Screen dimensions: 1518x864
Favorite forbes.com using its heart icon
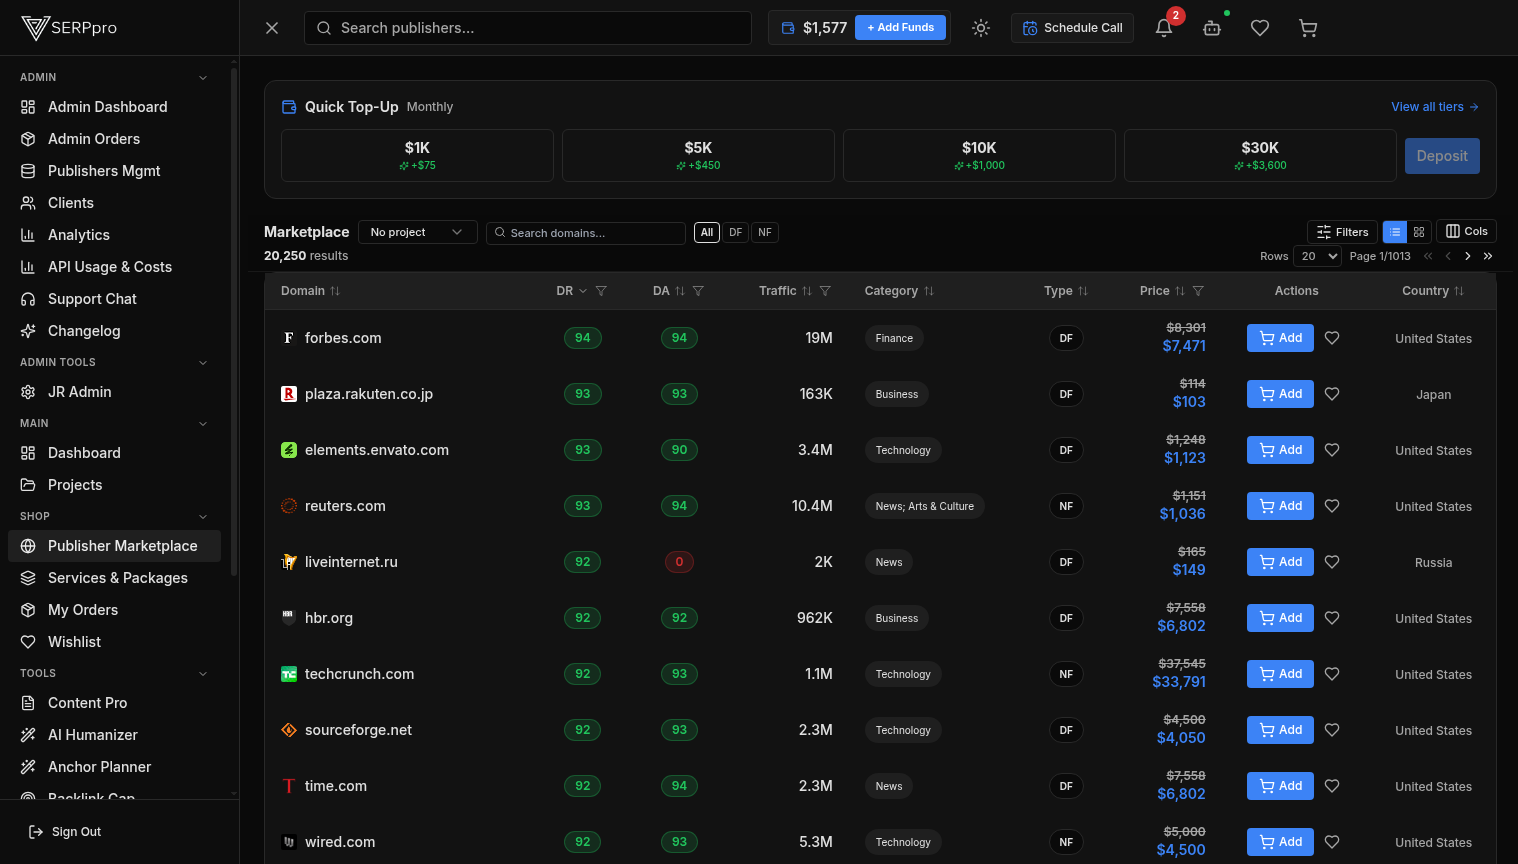point(1331,338)
